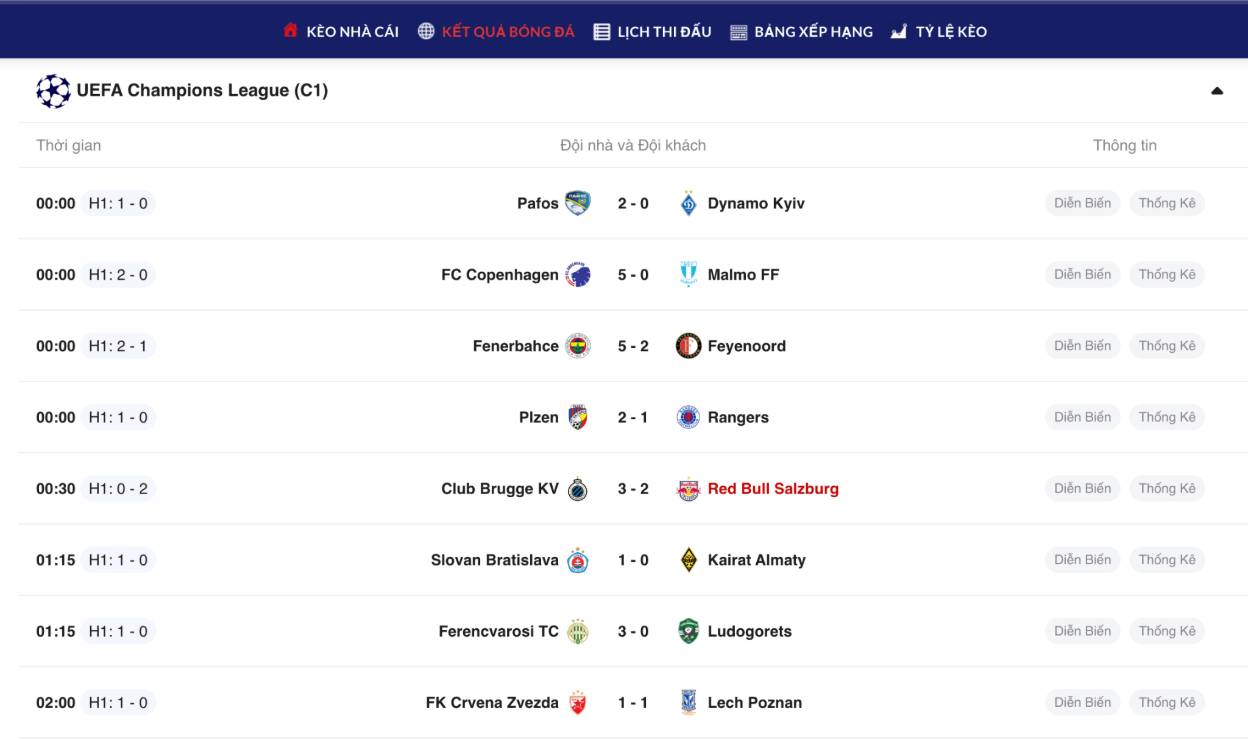The height and width of the screenshot is (740, 1248).
Task: Click the Ludogorets club crest
Action: 688,631
